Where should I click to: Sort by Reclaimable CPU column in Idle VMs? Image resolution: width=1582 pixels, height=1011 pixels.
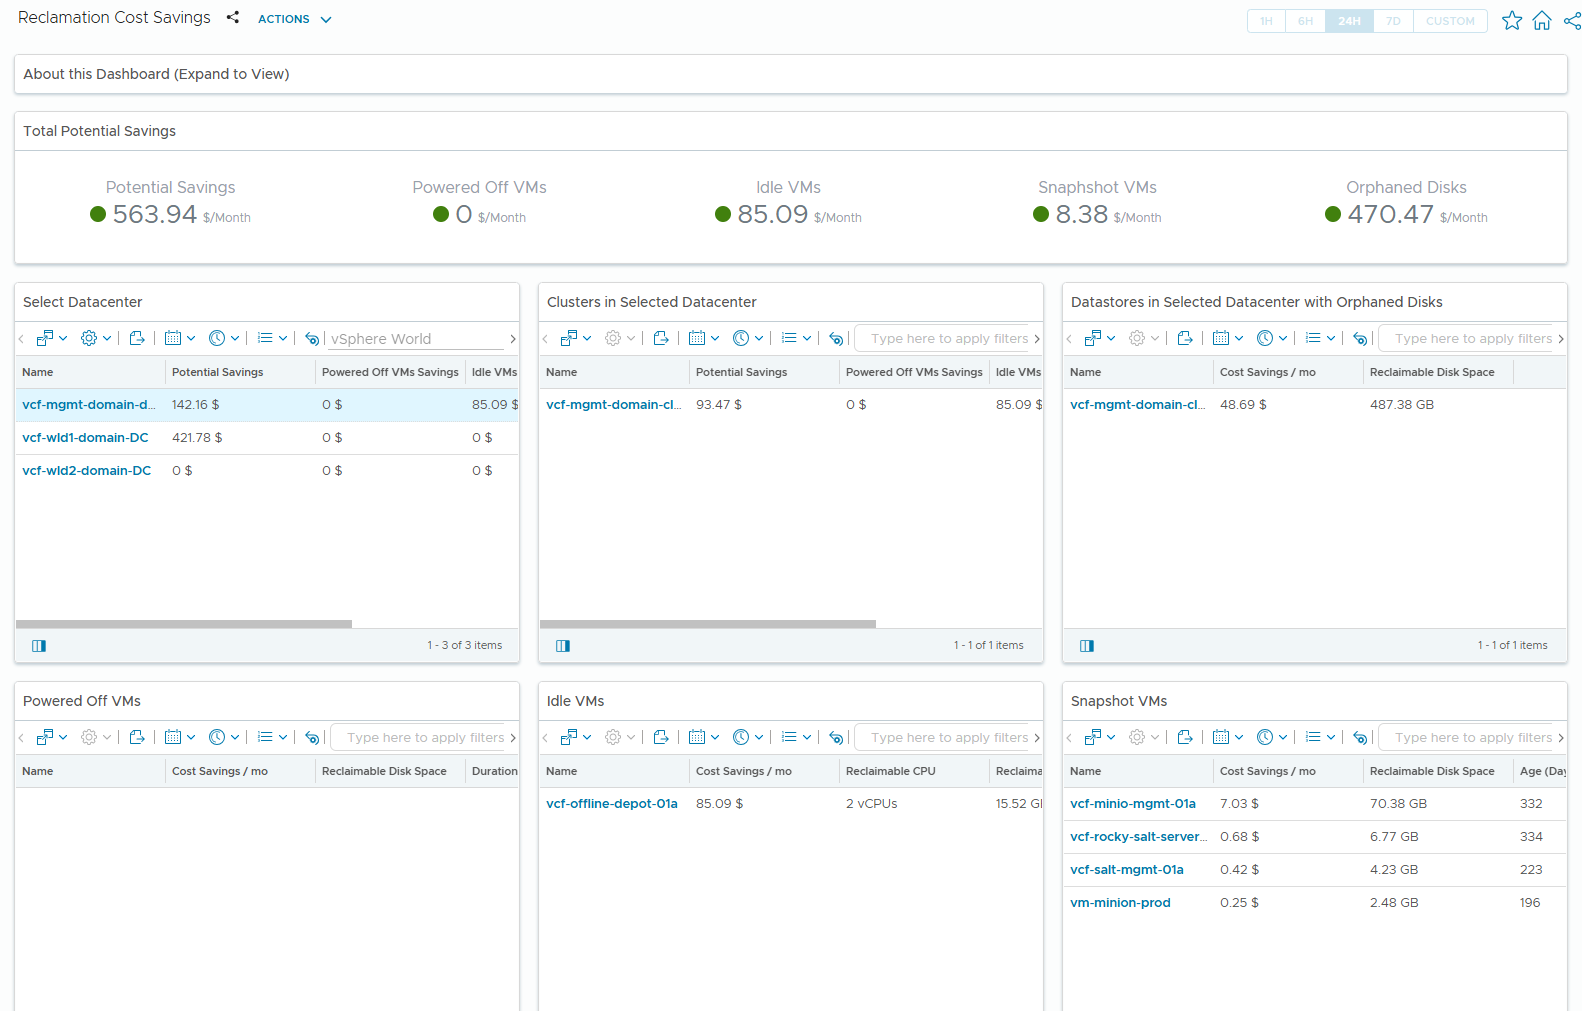pyautogui.click(x=914, y=771)
